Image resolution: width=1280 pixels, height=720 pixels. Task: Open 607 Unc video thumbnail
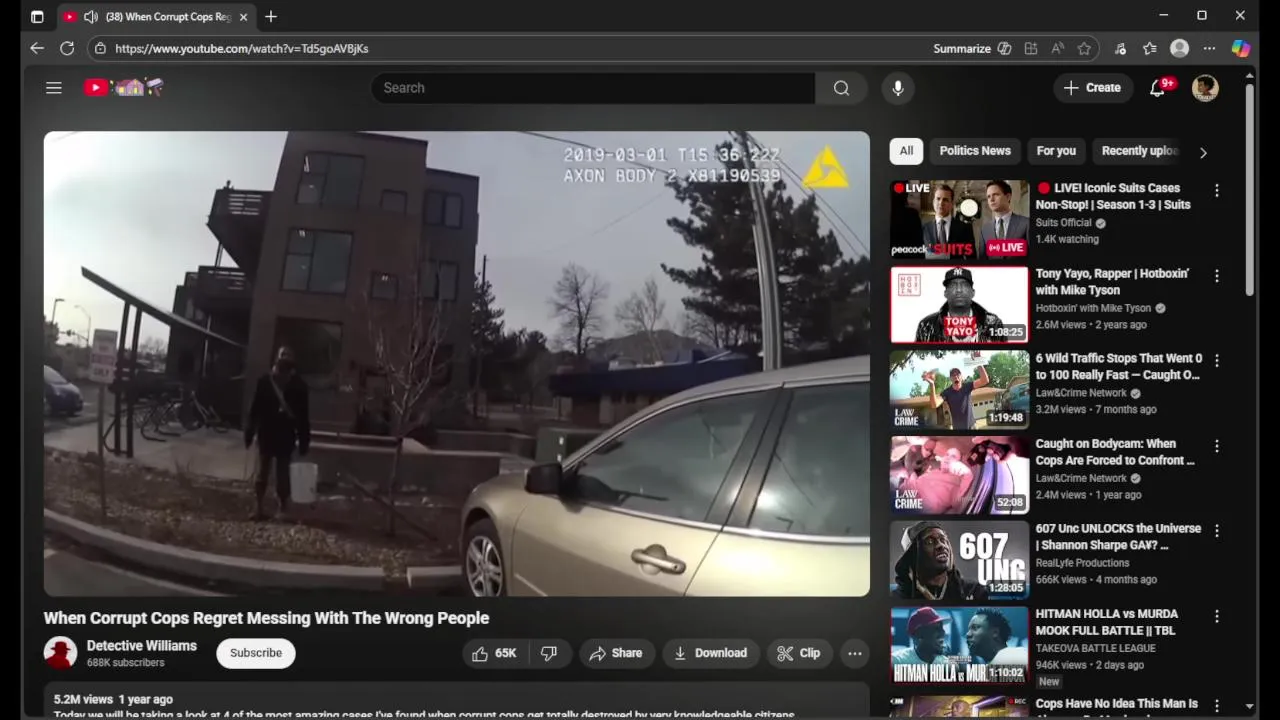[959, 559]
